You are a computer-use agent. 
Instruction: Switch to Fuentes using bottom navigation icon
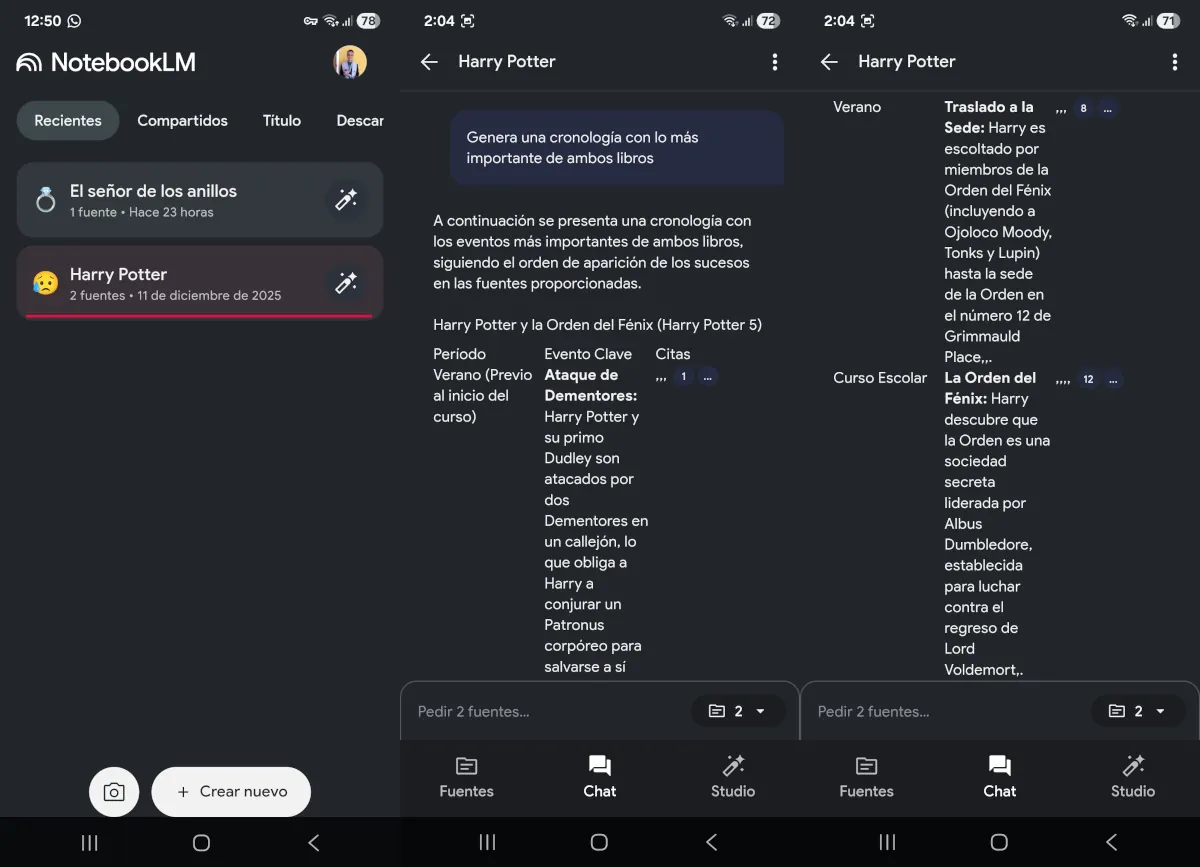click(x=466, y=778)
